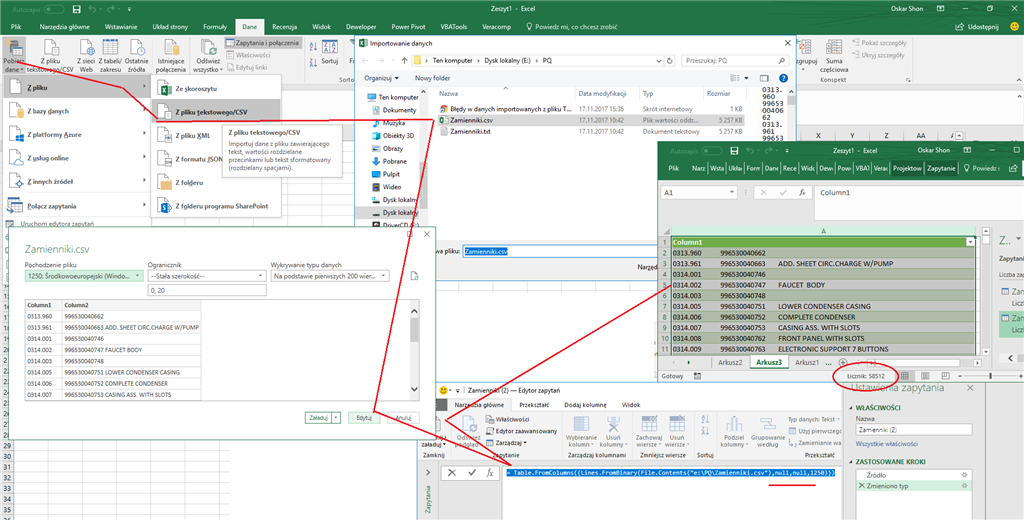Image resolution: width=1024 pixels, height=520 pixels.
Task: Open the Formuły ribbon tab
Action: [215, 27]
